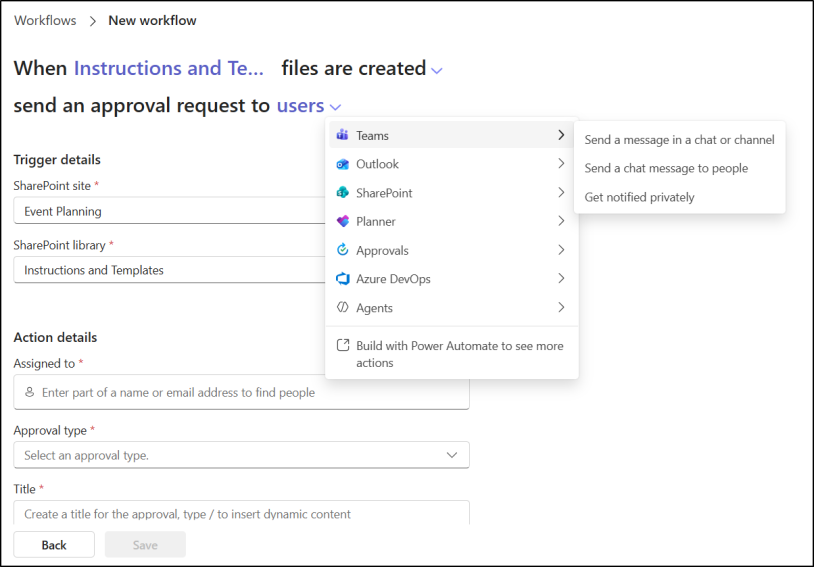Expand the Teams submenu chevron
Viewport: 814px width, 567px height.
(561, 135)
